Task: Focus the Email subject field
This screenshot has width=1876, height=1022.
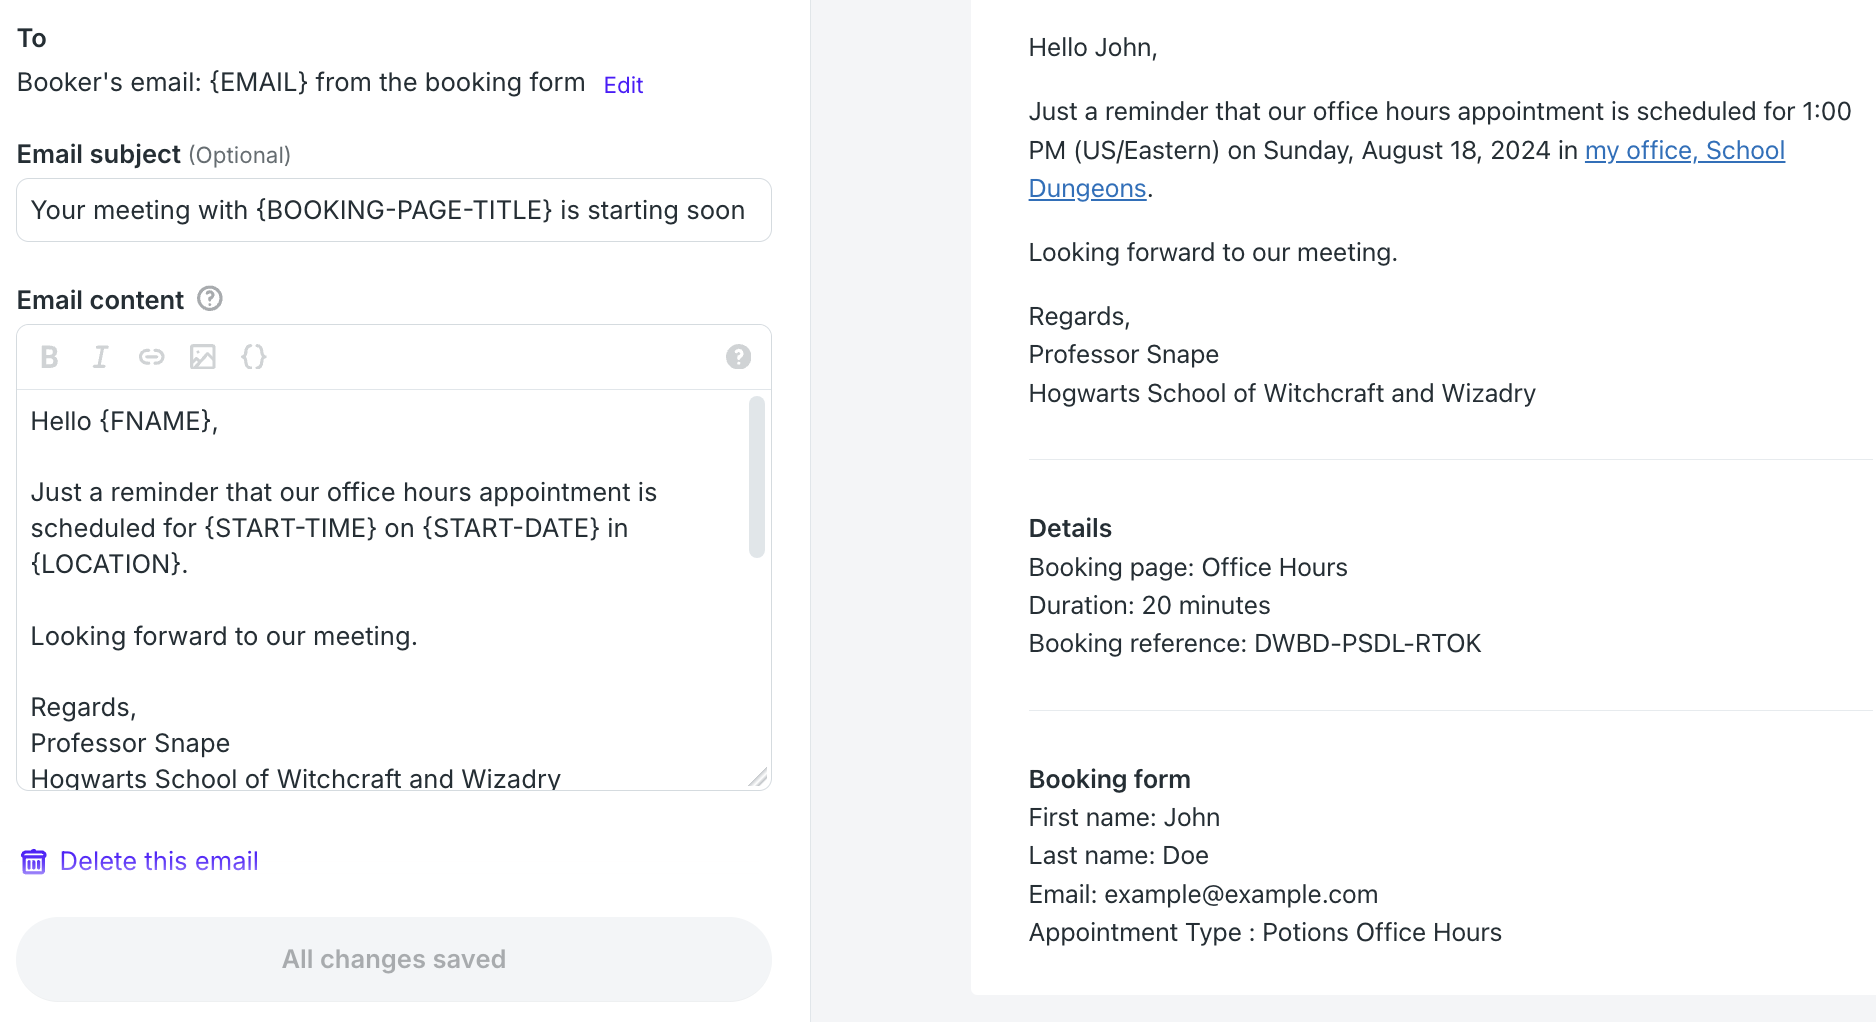Action: (394, 210)
